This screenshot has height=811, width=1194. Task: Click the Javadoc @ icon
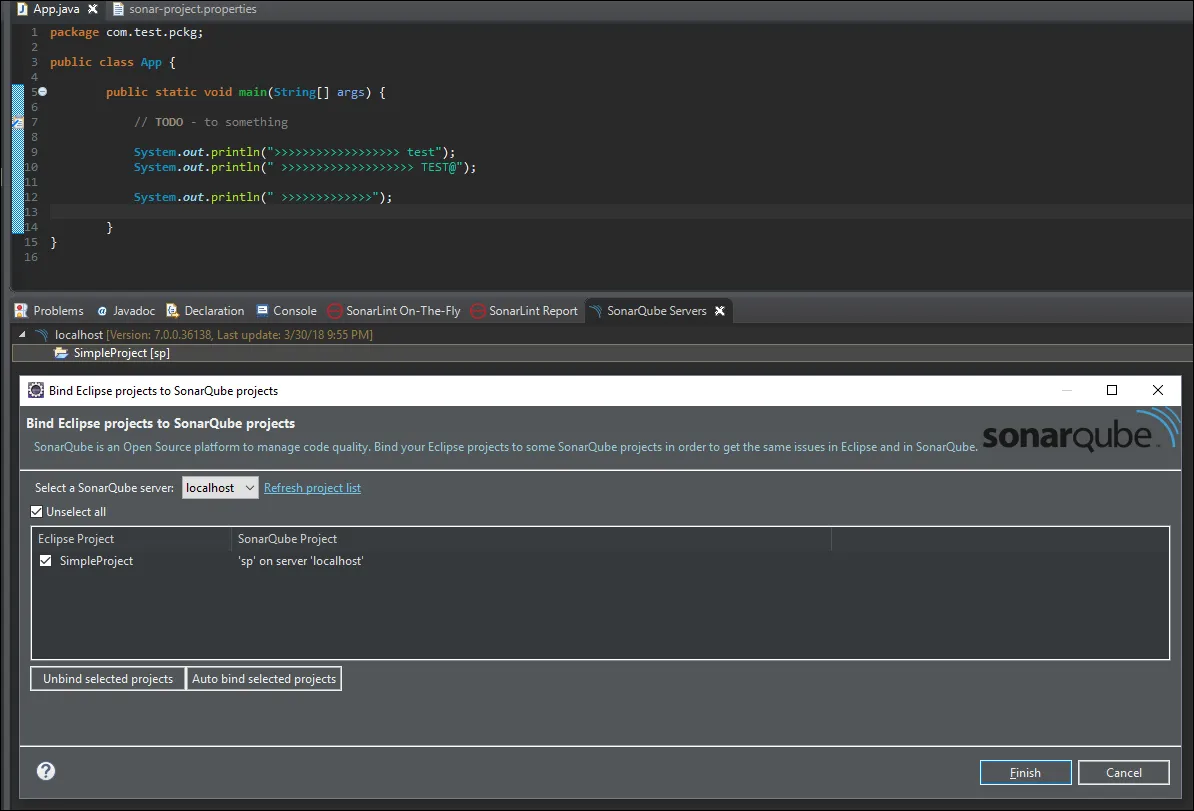pos(102,311)
